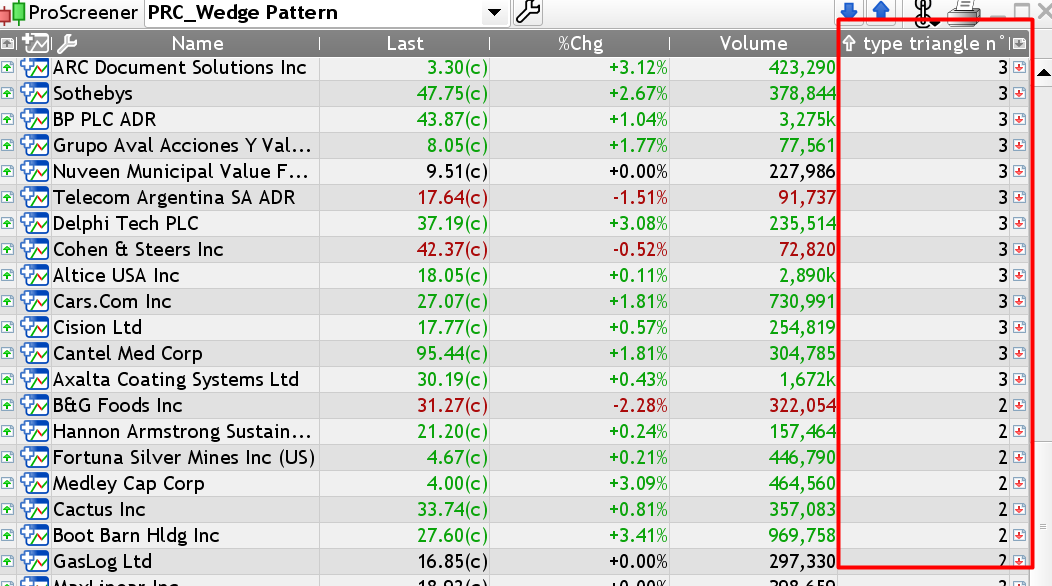Image resolution: width=1052 pixels, height=586 pixels.
Task: Click the blue up arrow button
Action: pos(881,11)
